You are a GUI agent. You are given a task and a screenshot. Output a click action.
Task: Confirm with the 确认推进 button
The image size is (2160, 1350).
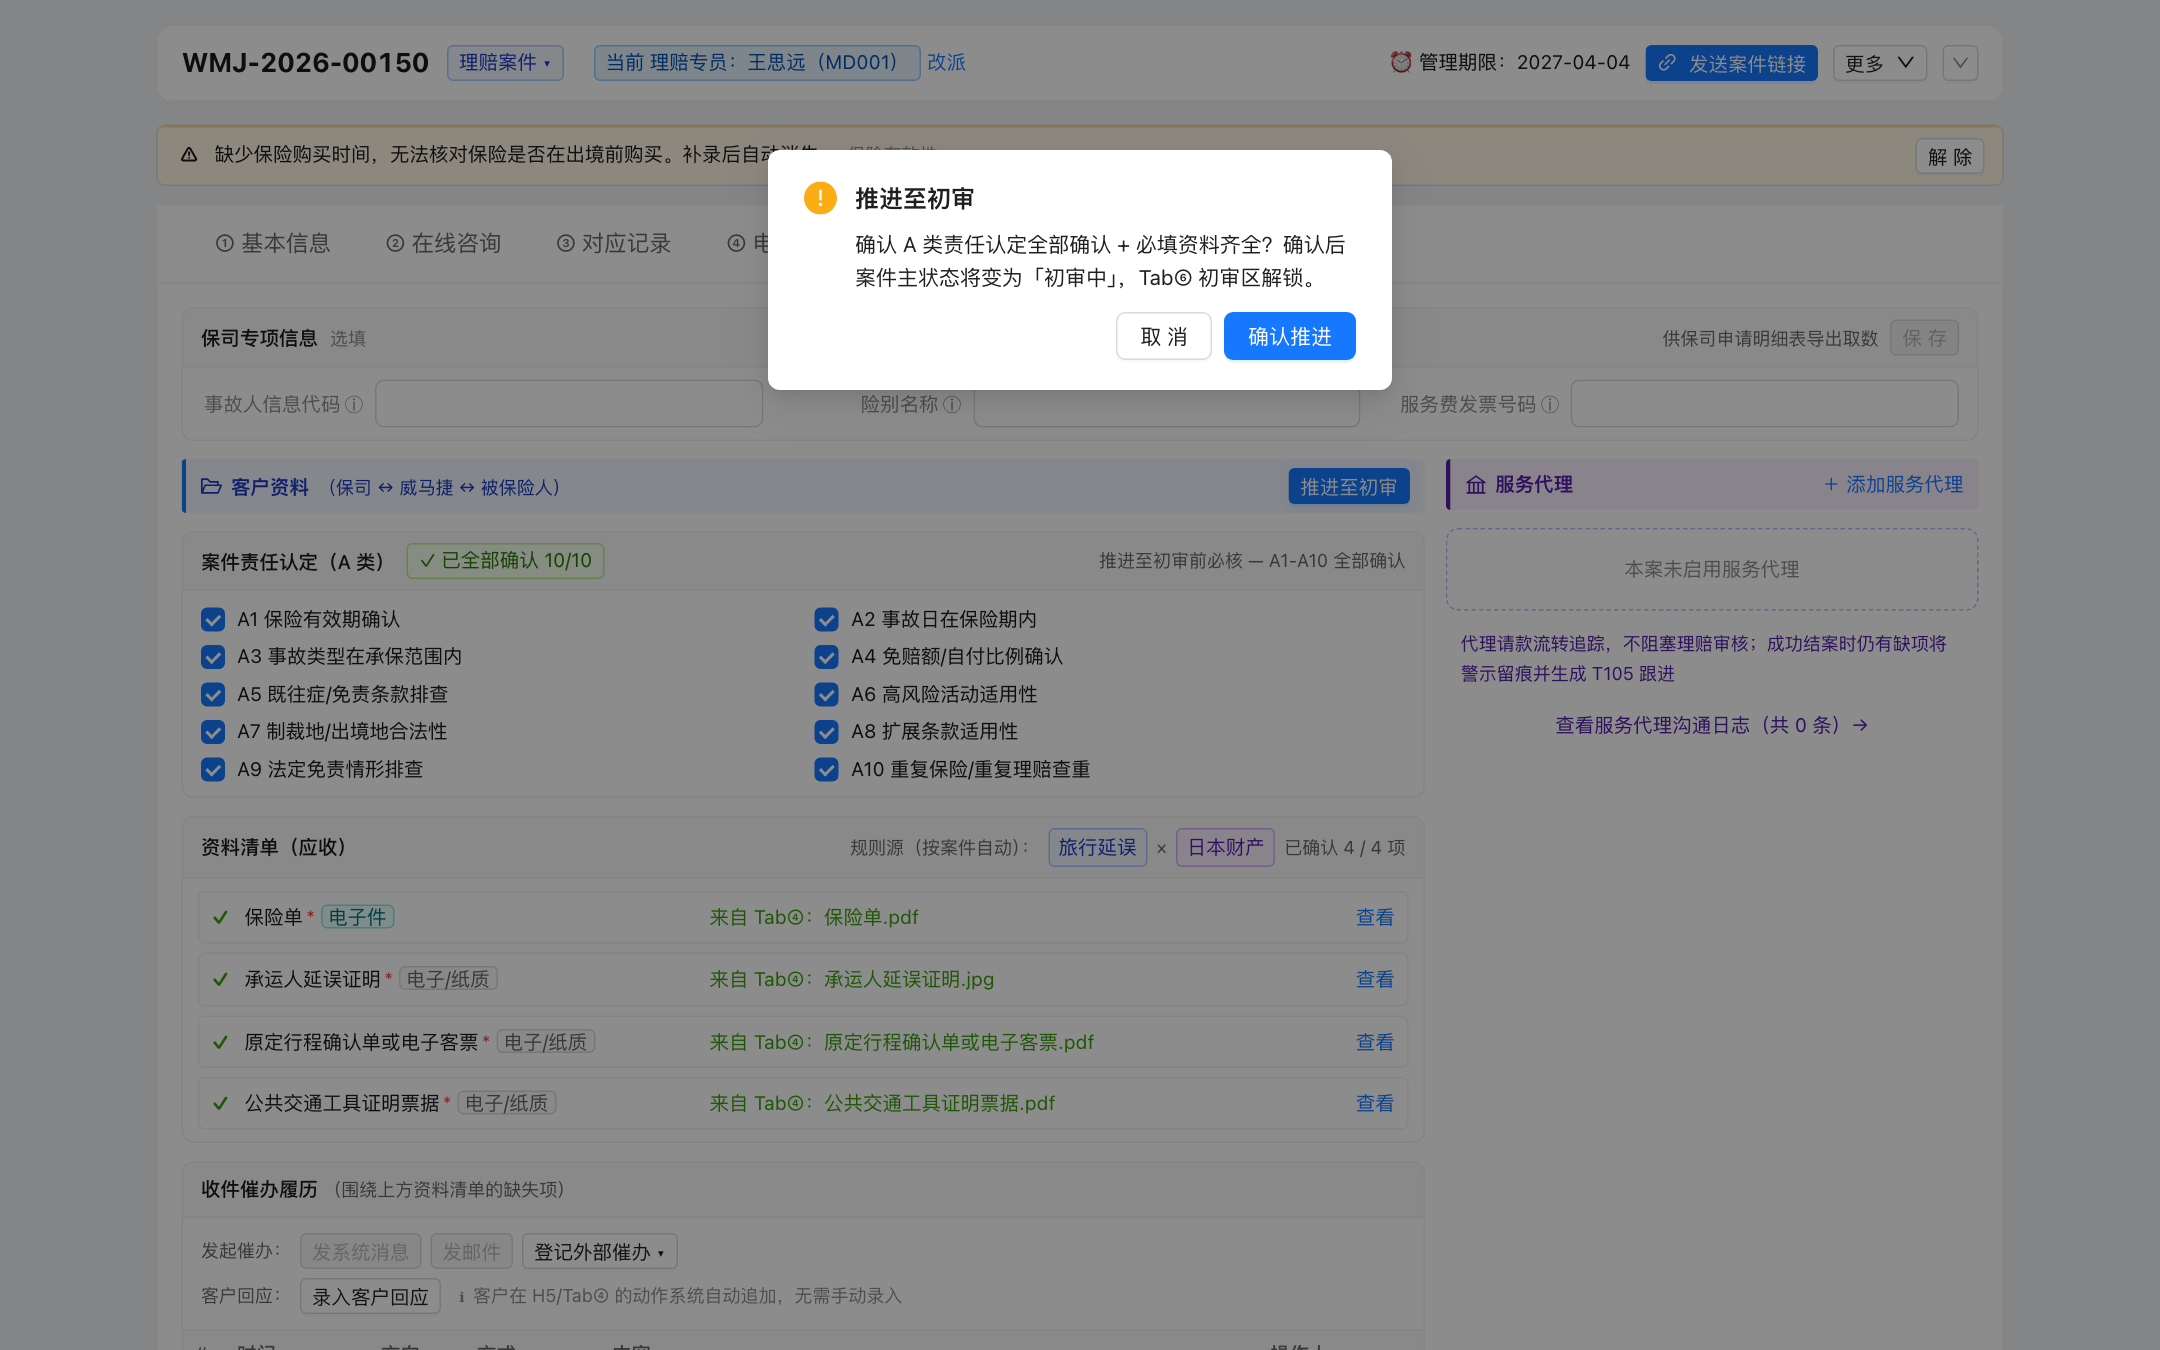pos(1289,336)
